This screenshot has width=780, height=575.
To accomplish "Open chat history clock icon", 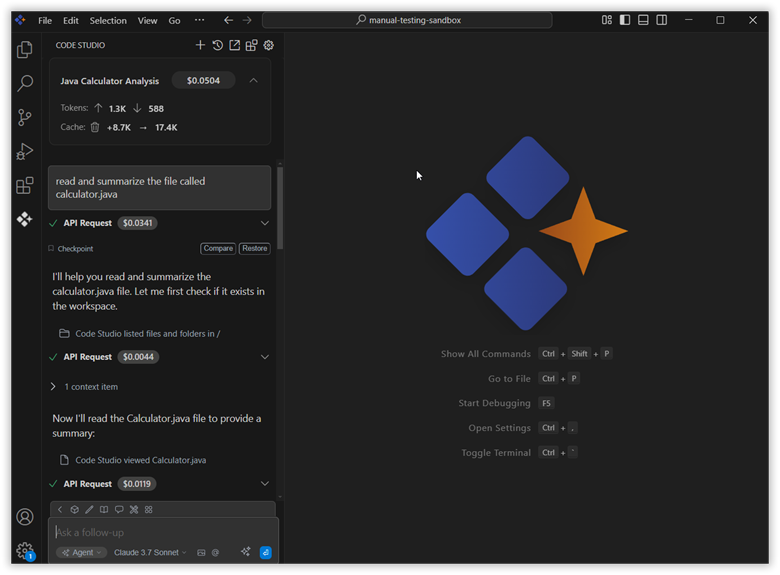I will (x=217, y=45).
